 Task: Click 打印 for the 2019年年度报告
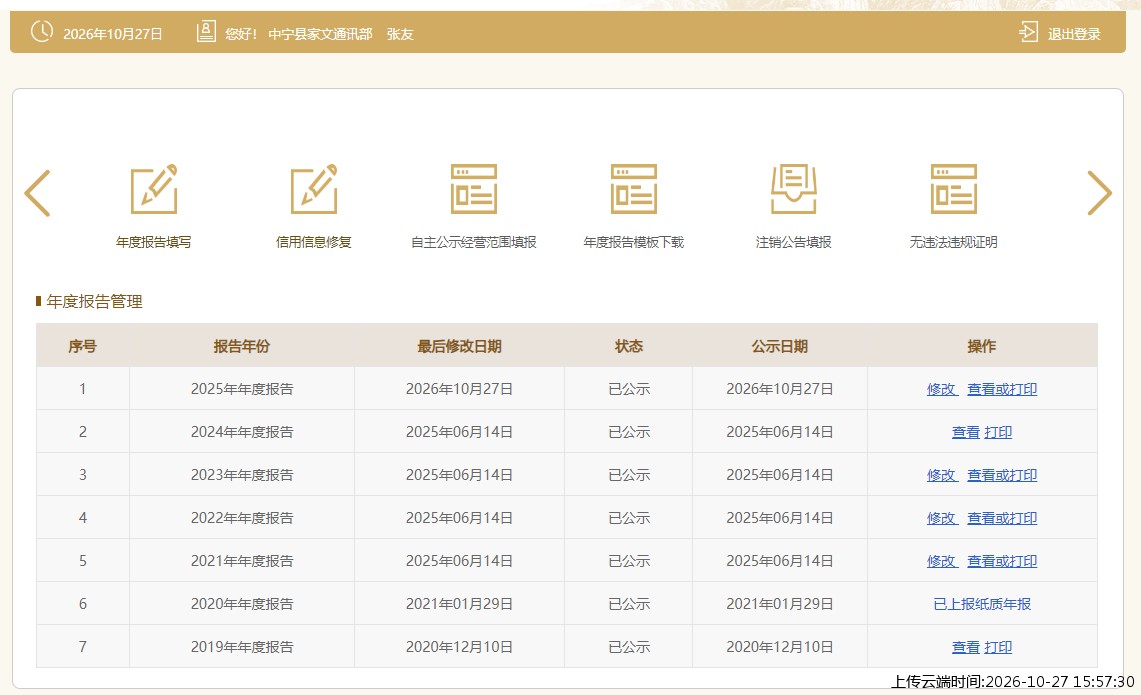(x=998, y=647)
